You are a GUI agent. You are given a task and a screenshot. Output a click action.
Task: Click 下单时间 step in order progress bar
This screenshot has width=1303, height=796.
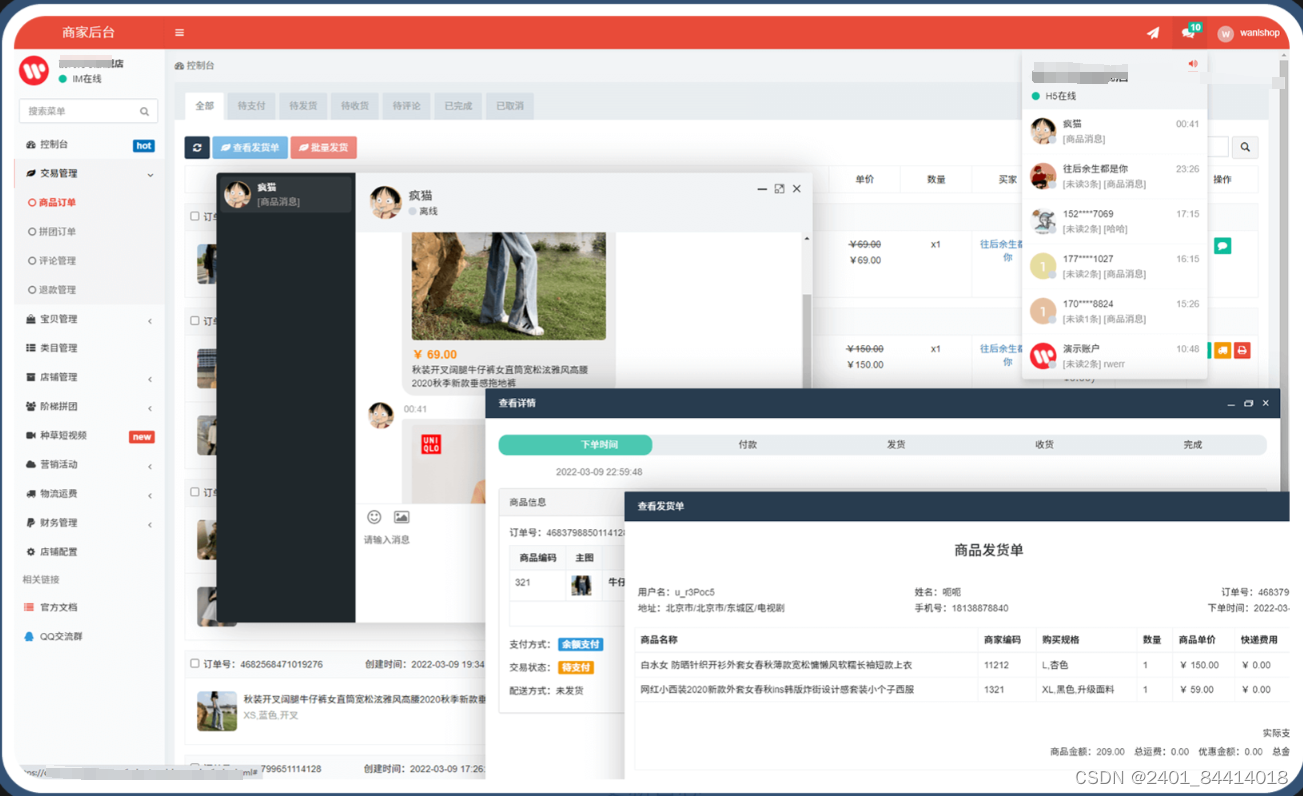(x=576, y=445)
